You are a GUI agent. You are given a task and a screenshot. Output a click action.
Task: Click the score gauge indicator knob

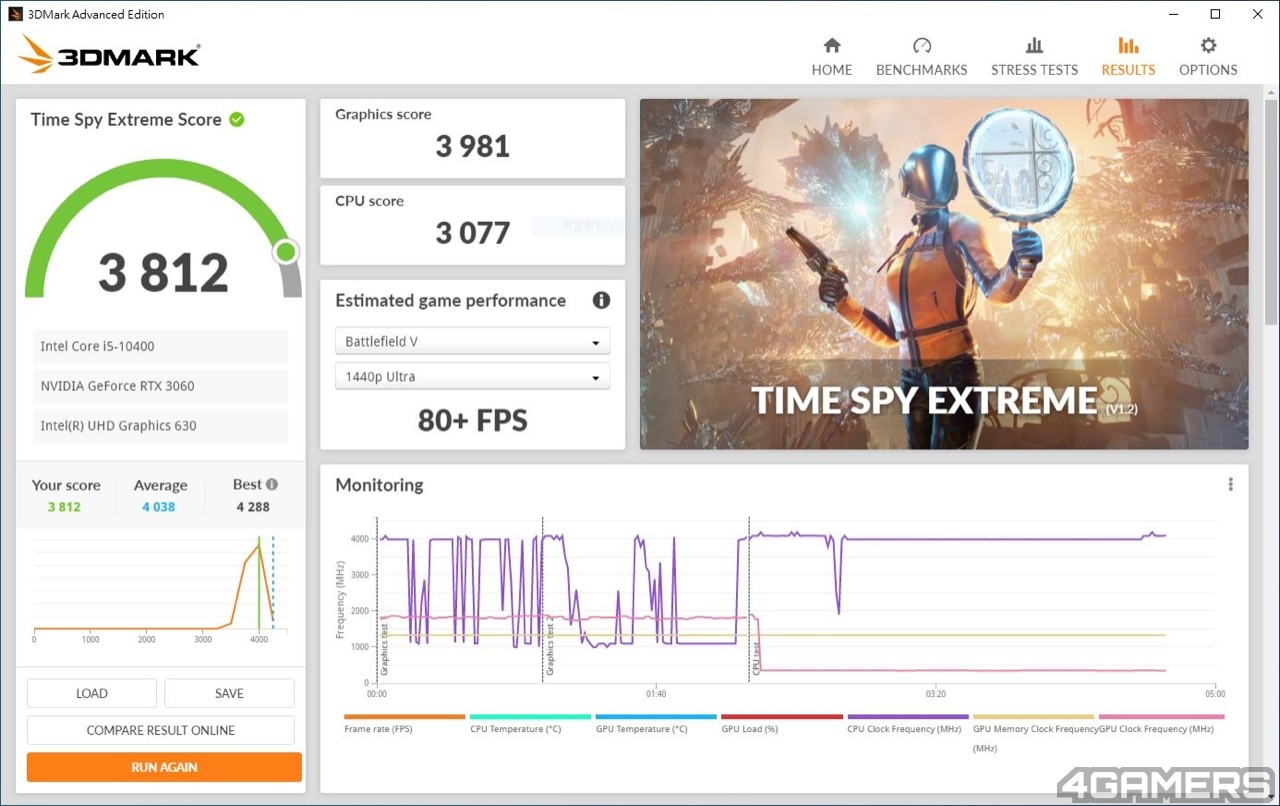click(x=286, y=251)
